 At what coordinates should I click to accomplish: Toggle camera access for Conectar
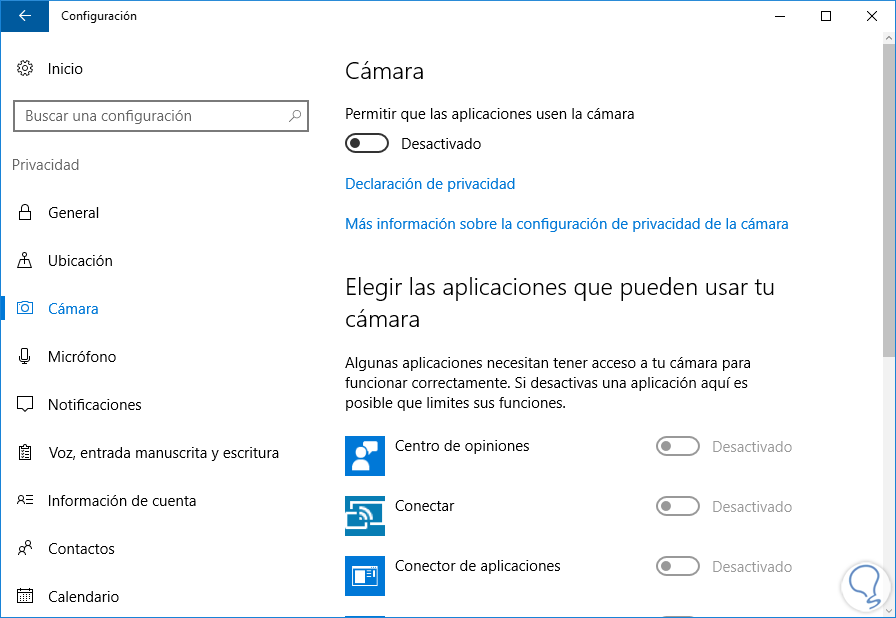(x=677, y=507)
